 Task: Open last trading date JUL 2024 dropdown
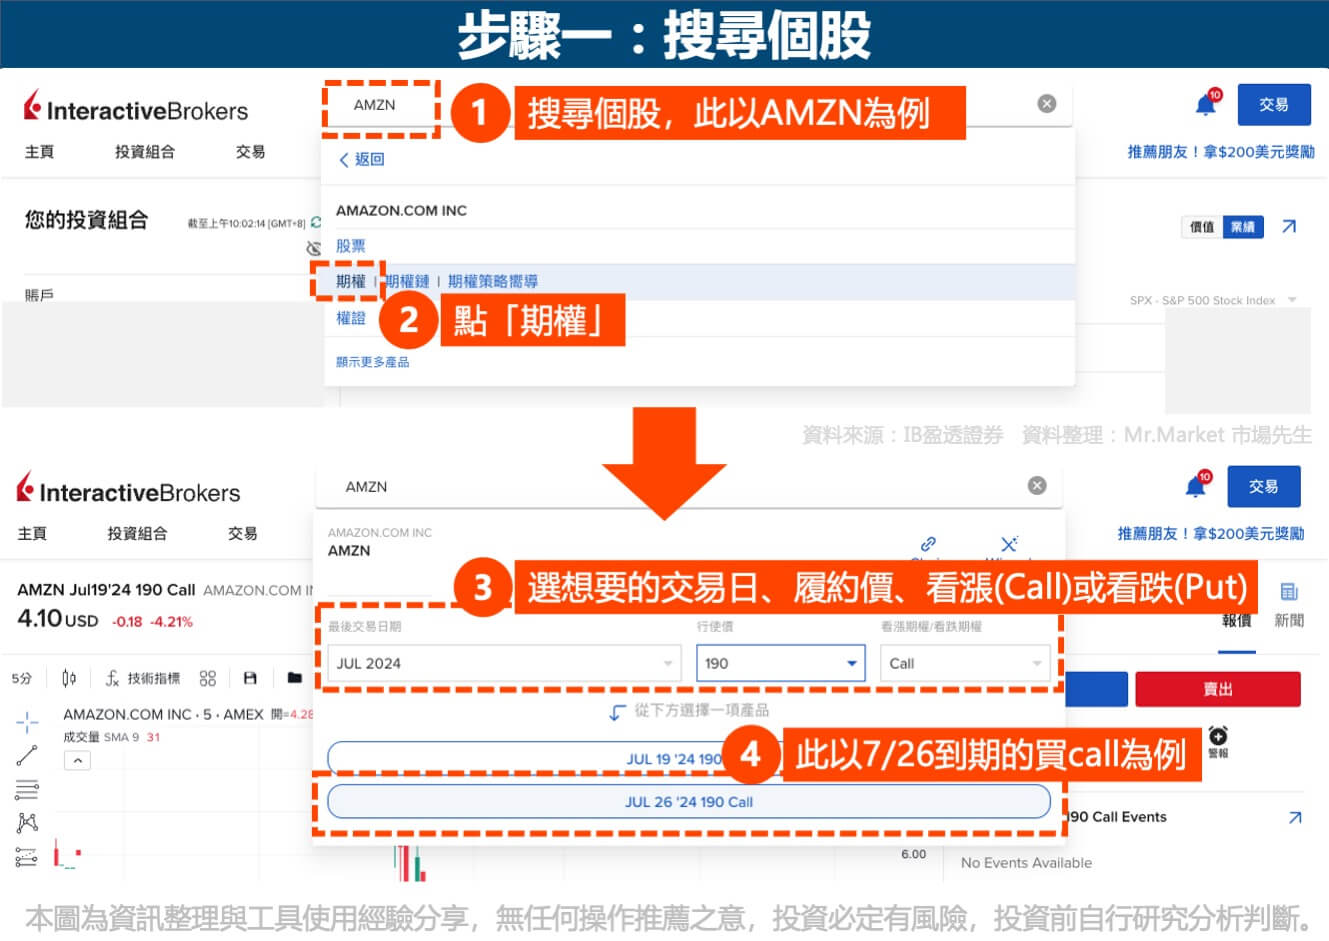(x=504, y=663)
